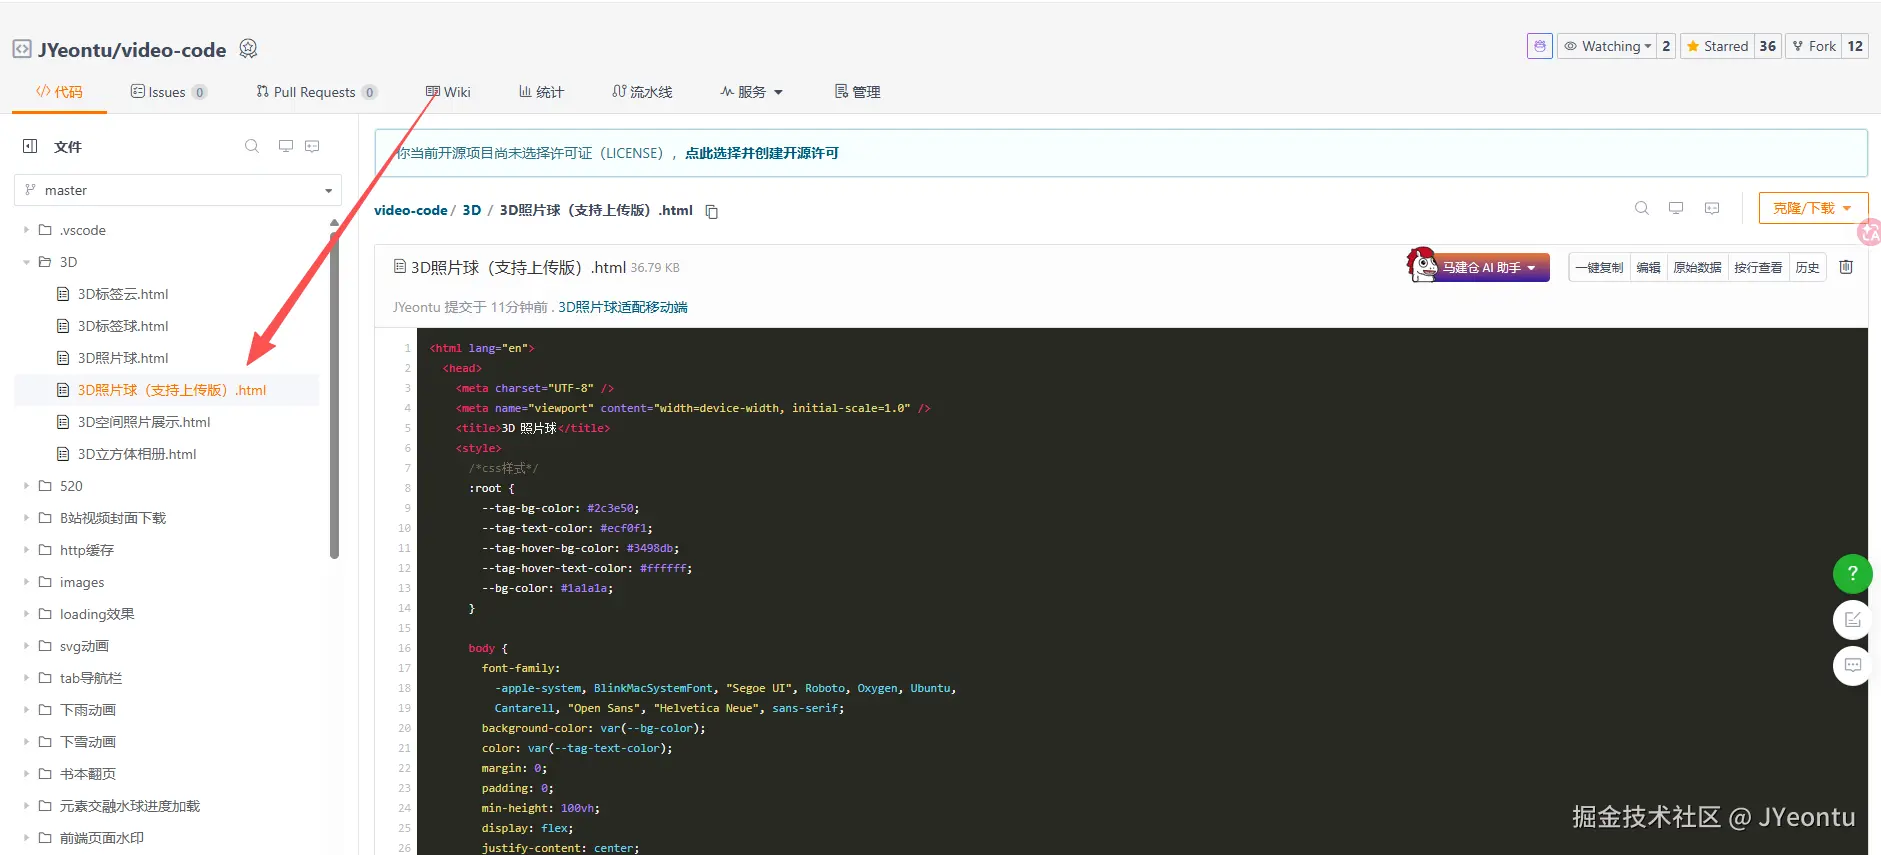
Task: Switch to the Issues tab
Action: (x=167, y=92)
